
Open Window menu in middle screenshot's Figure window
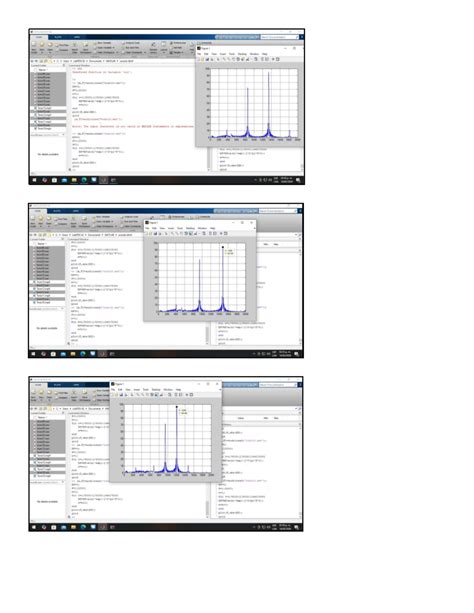203,228
